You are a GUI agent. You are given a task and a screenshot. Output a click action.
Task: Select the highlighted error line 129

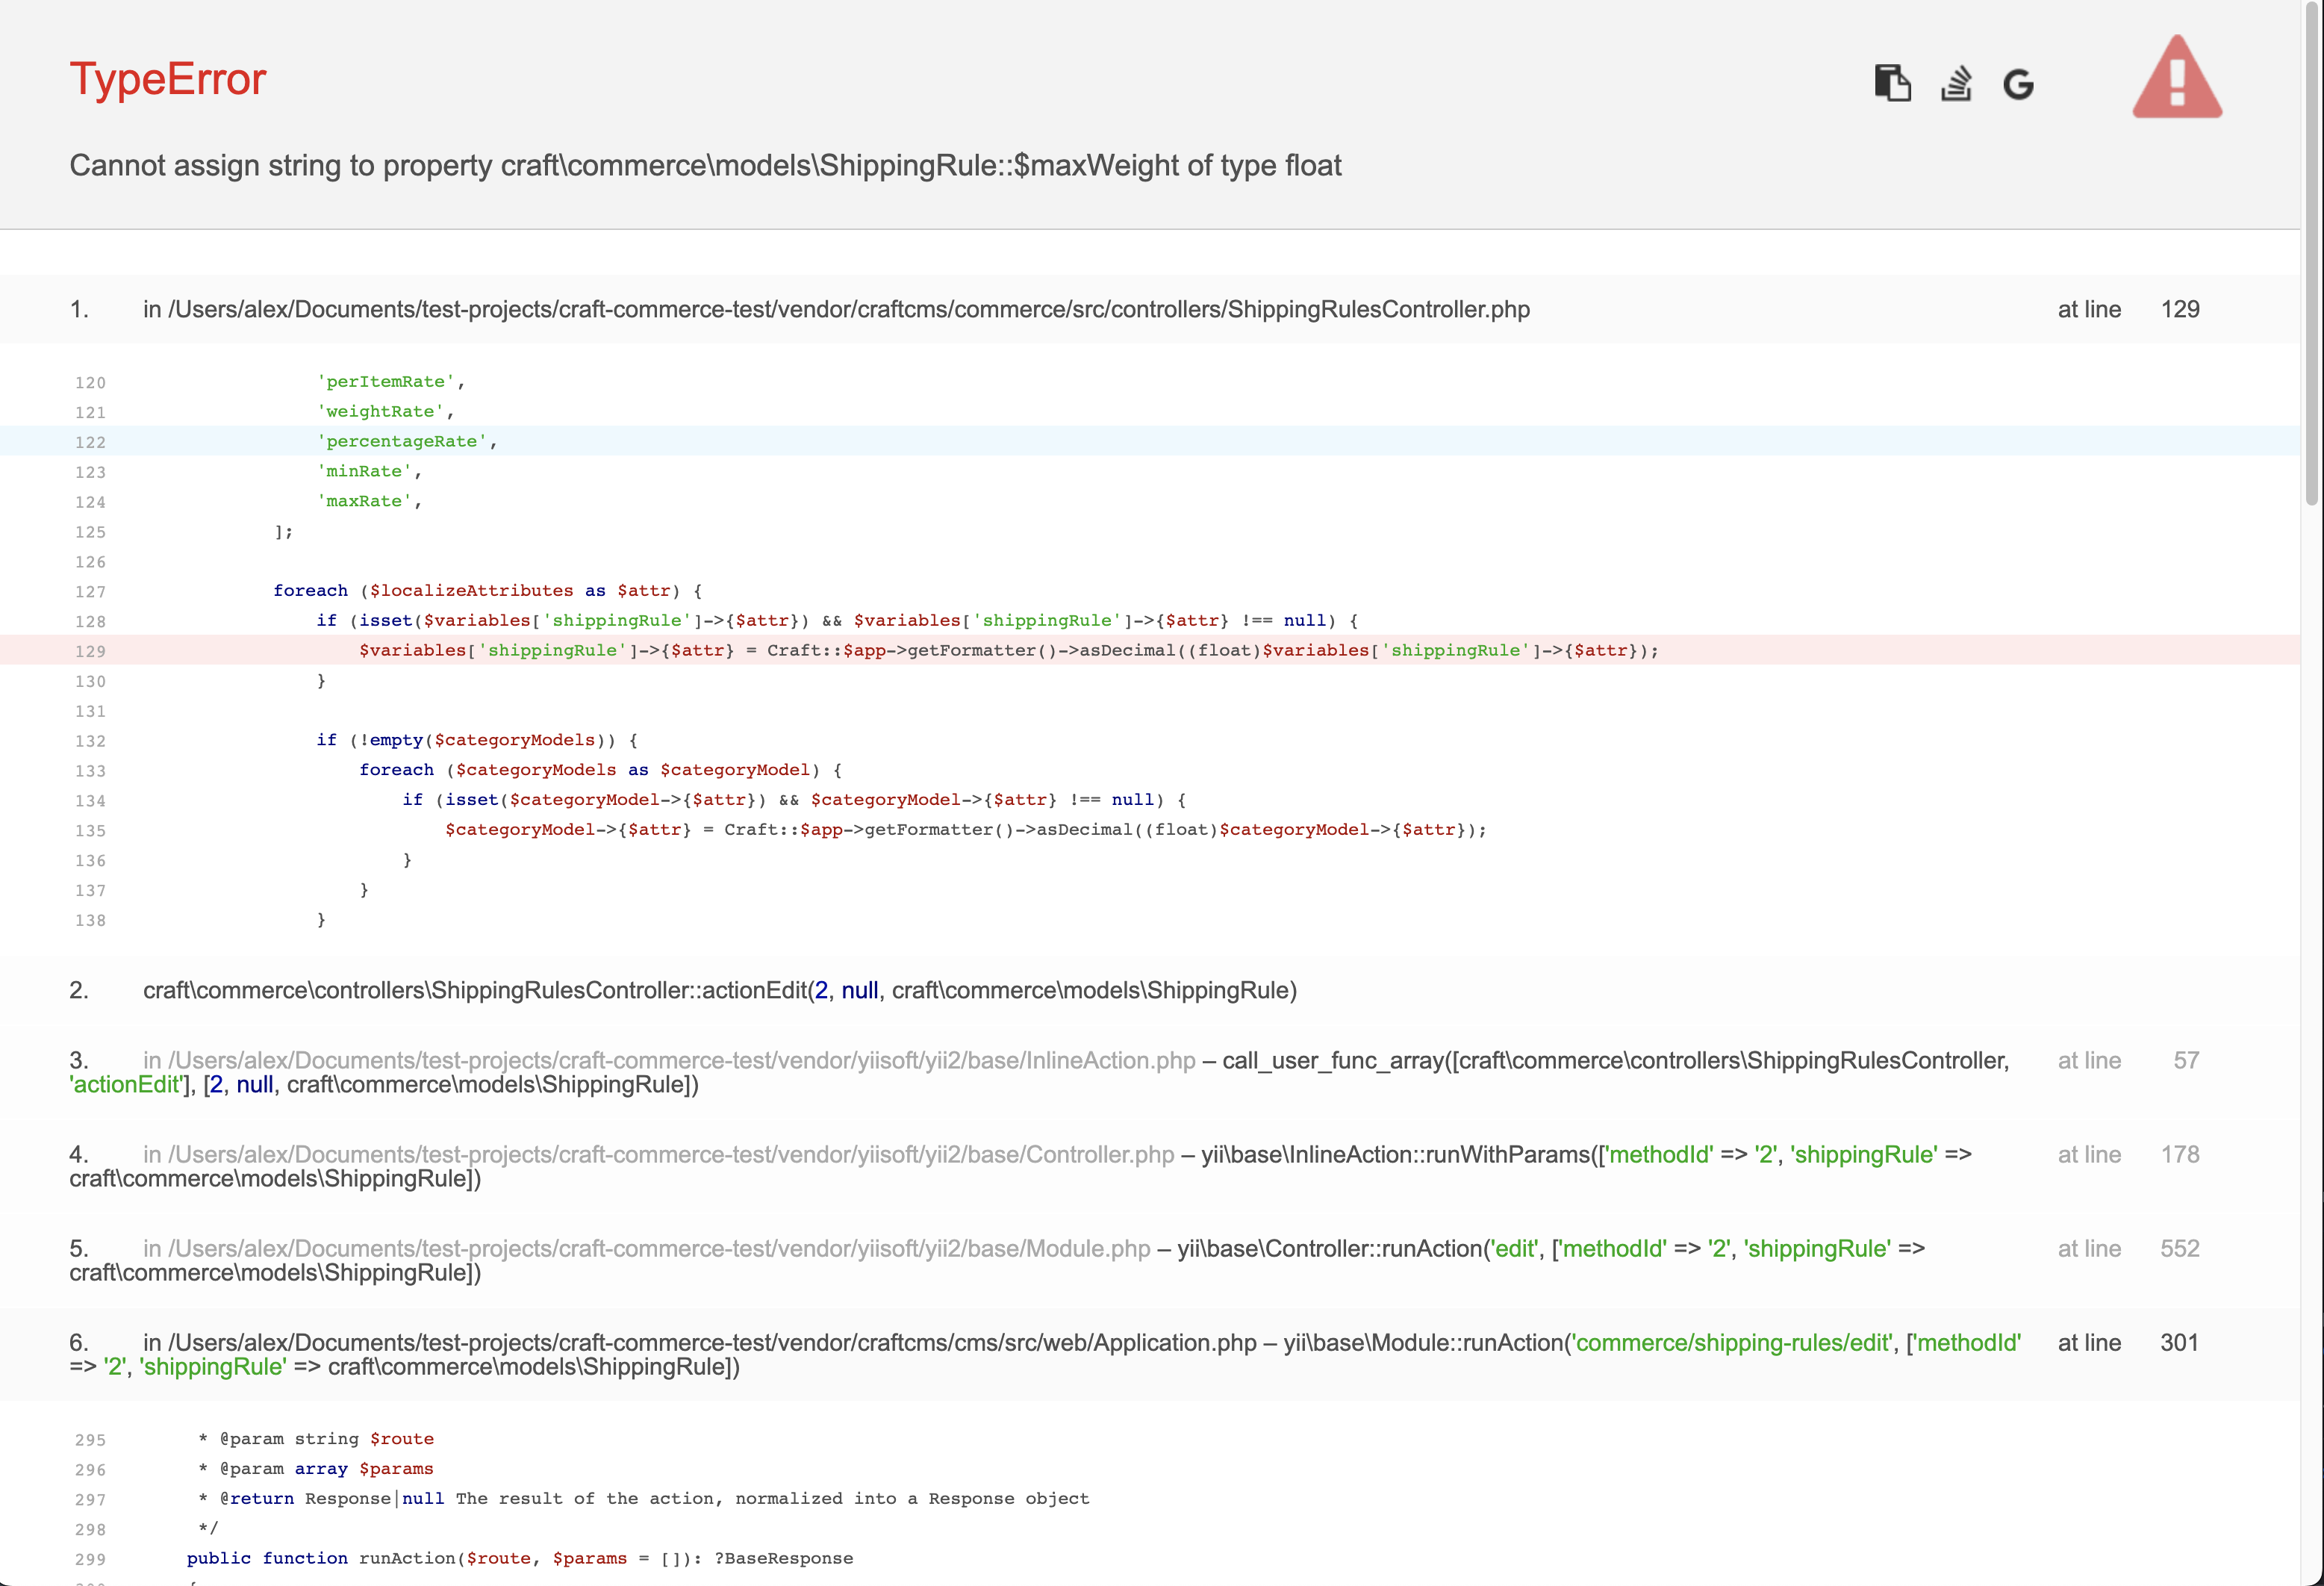(x=1000, y=650)
